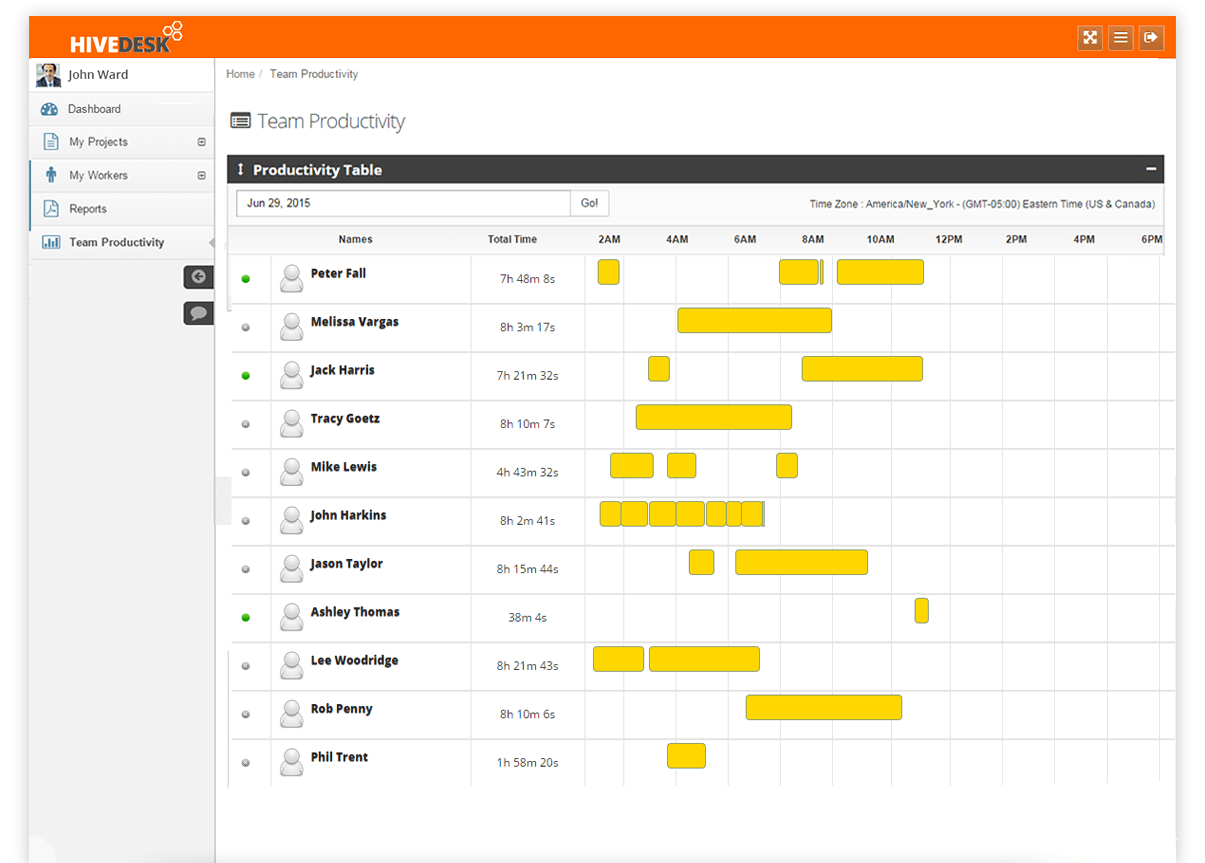The width and height of the screenshot is (1205, 863).
Task: Open the hamburger menu icon in header
Action: 1121,38
